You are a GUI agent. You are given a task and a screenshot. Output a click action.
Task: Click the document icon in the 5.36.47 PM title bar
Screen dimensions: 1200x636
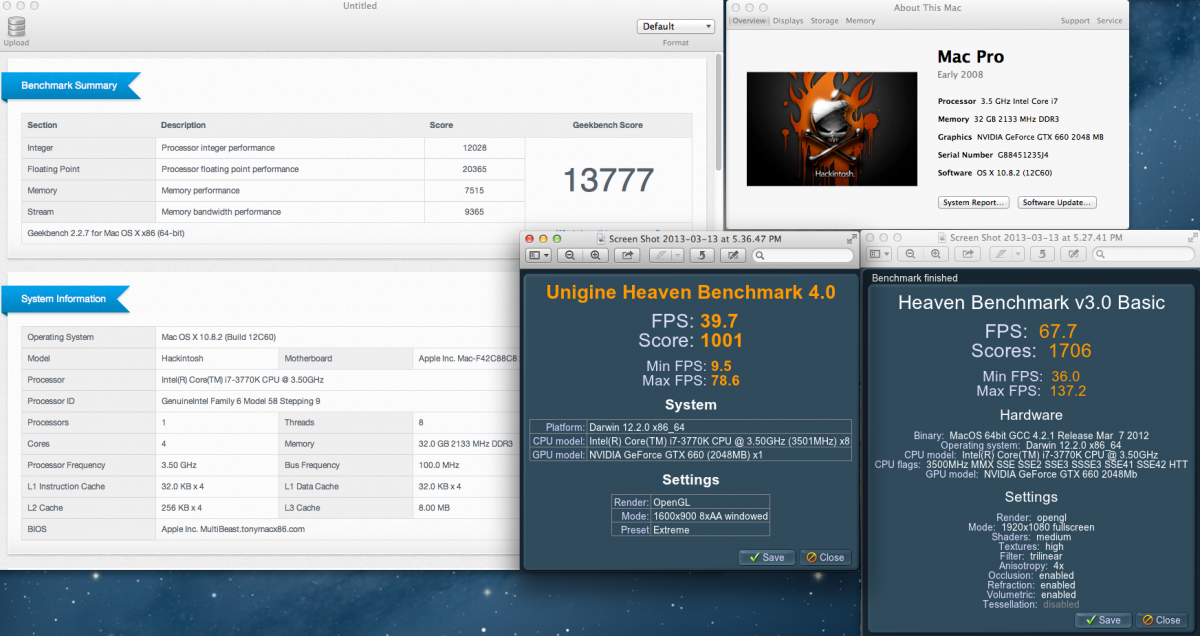pos(600,238)
